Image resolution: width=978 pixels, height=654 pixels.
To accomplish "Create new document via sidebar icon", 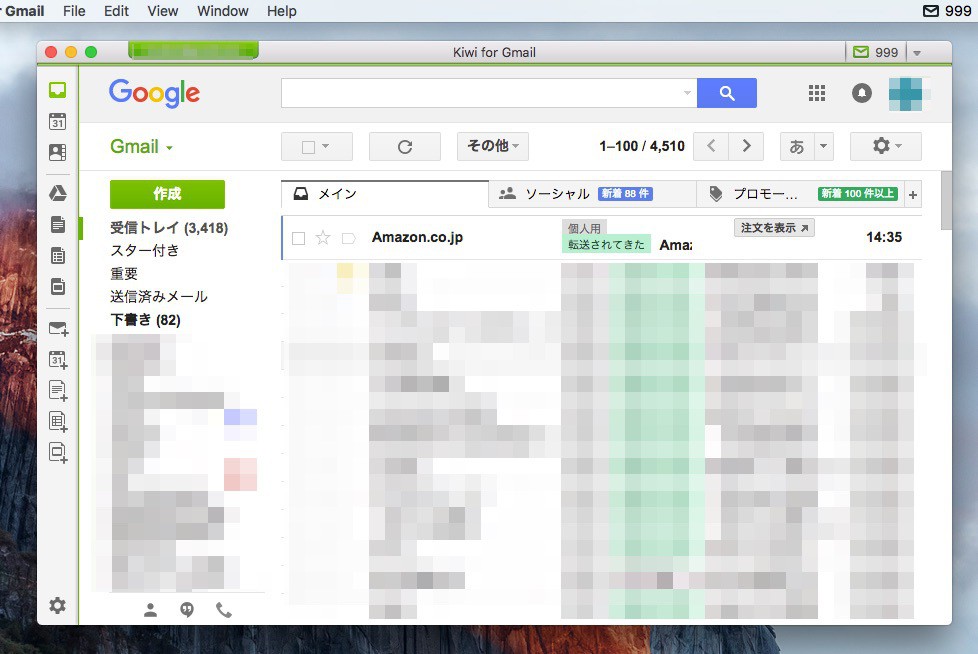I will pos(58,390).
